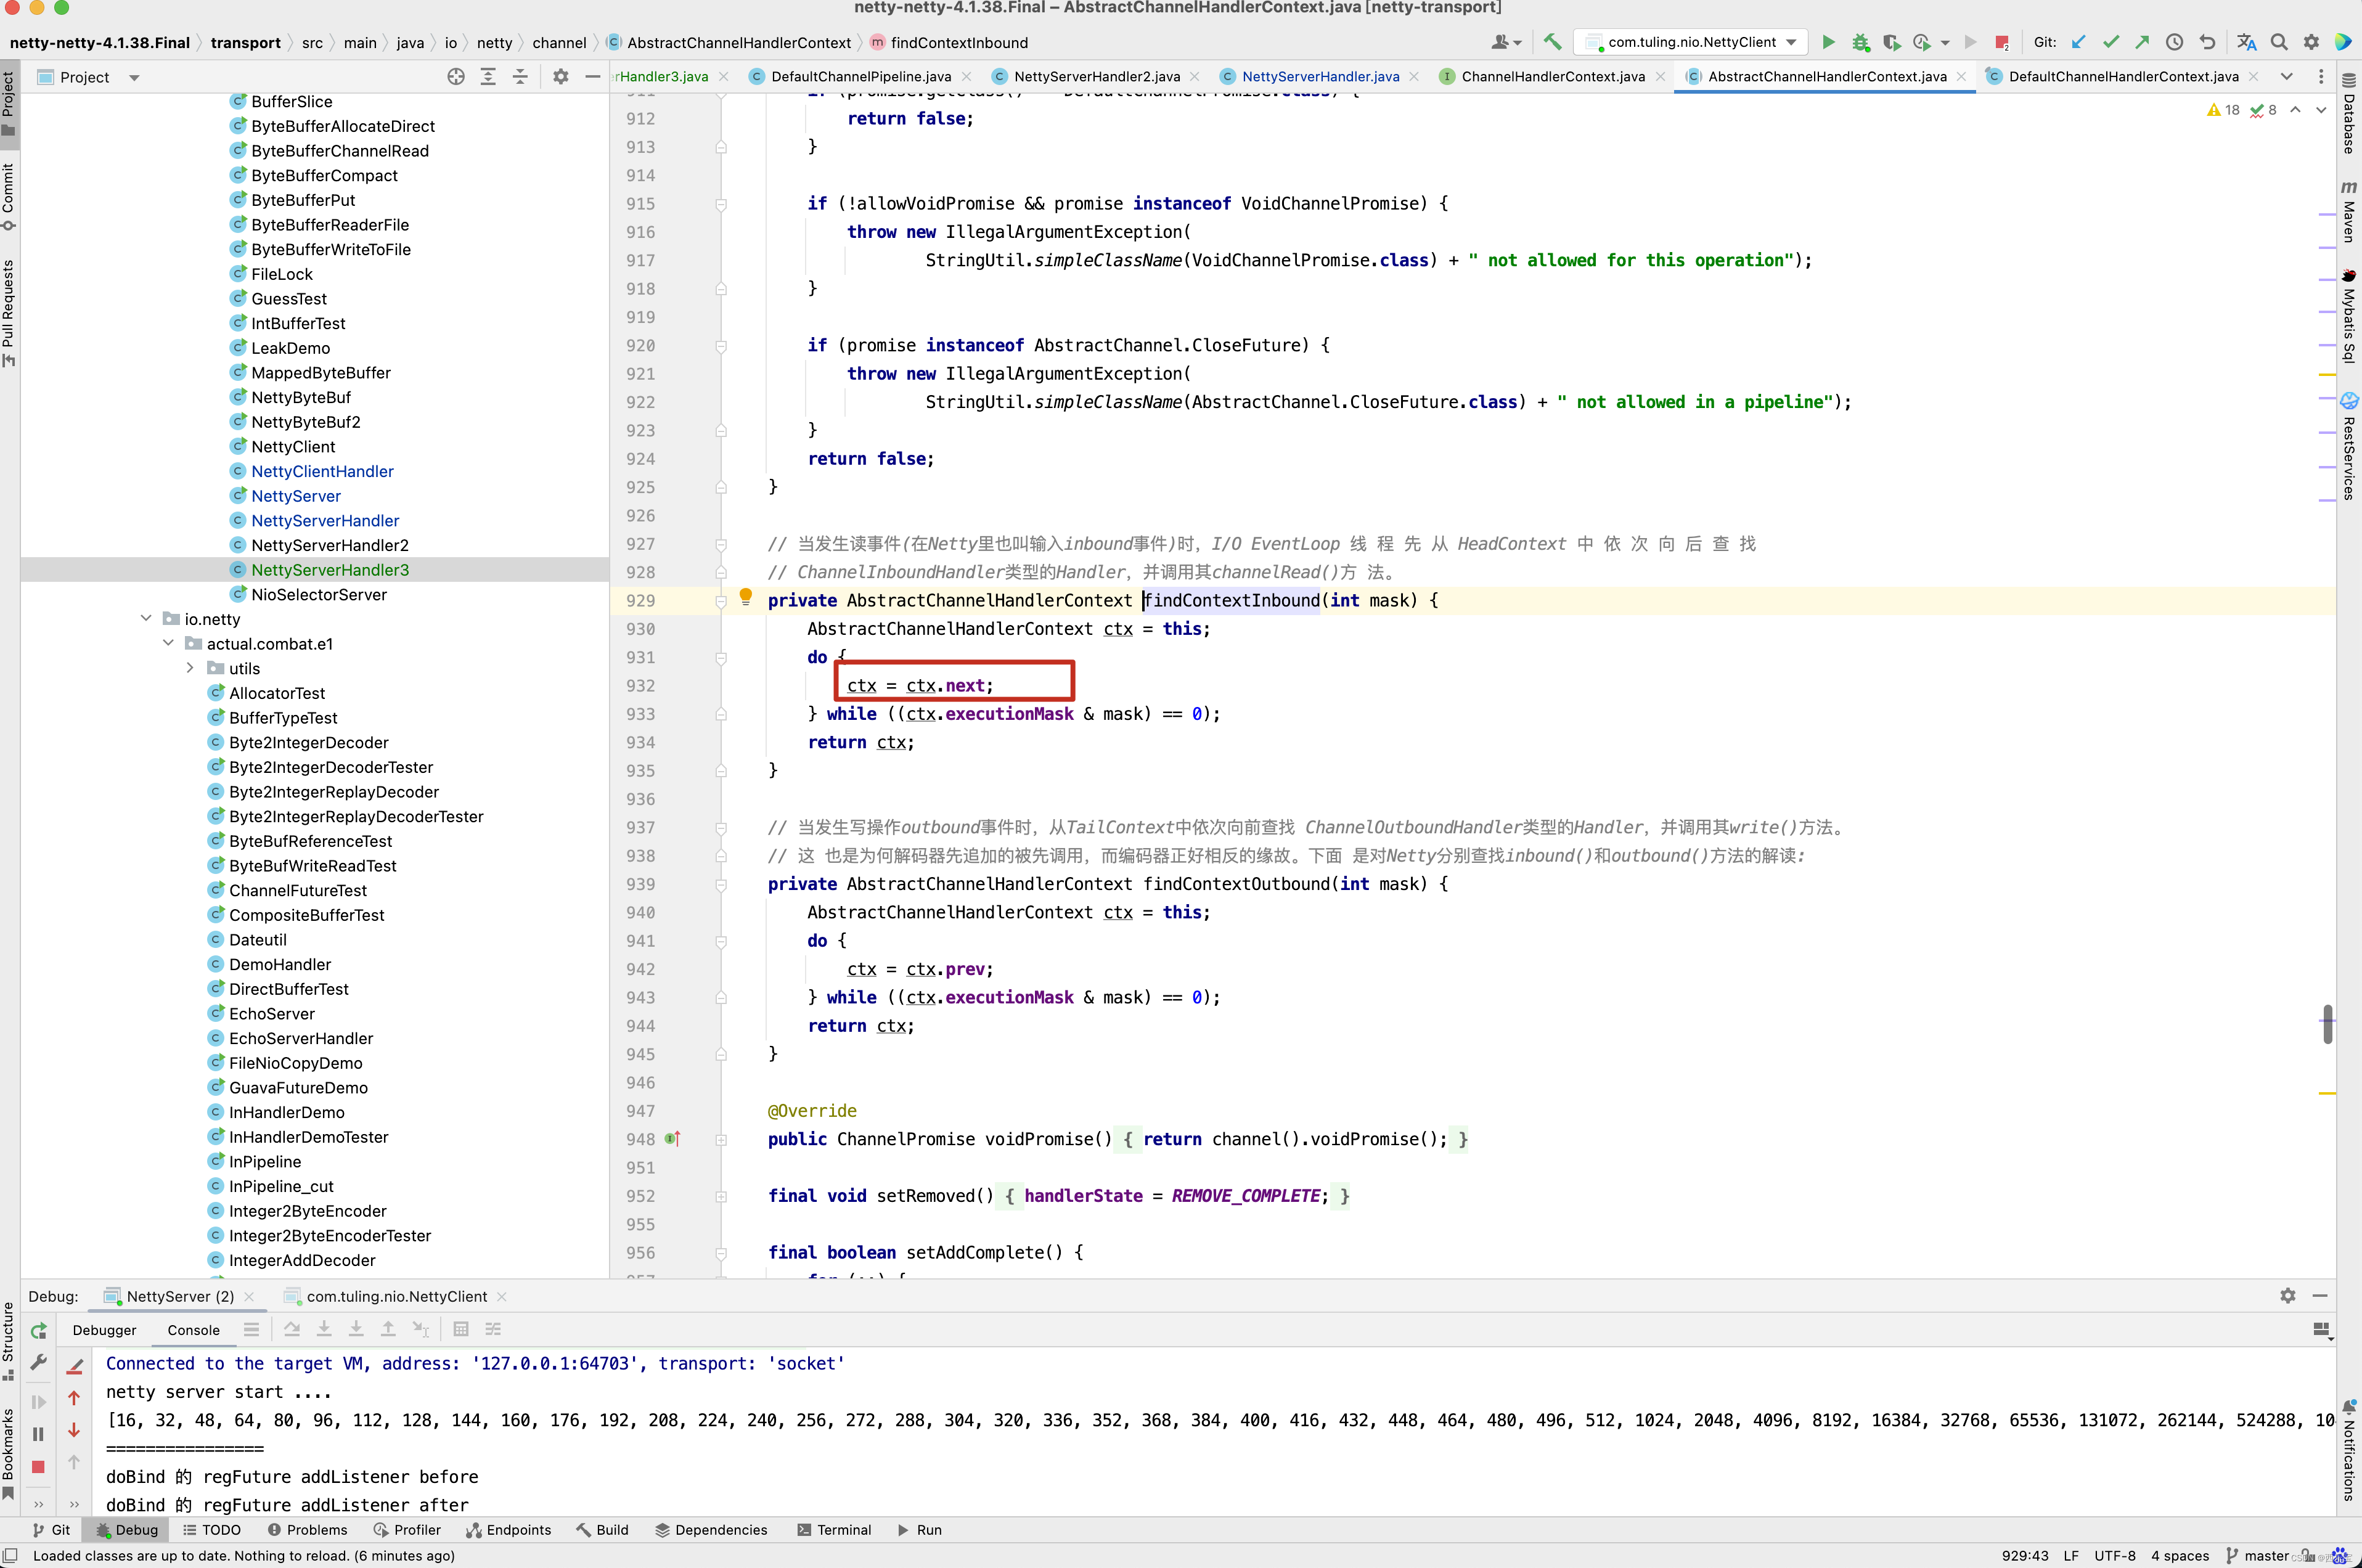2362x1568 pixels.
Task: Collapse the io.netty package node
Action: [x=146, y=619]
